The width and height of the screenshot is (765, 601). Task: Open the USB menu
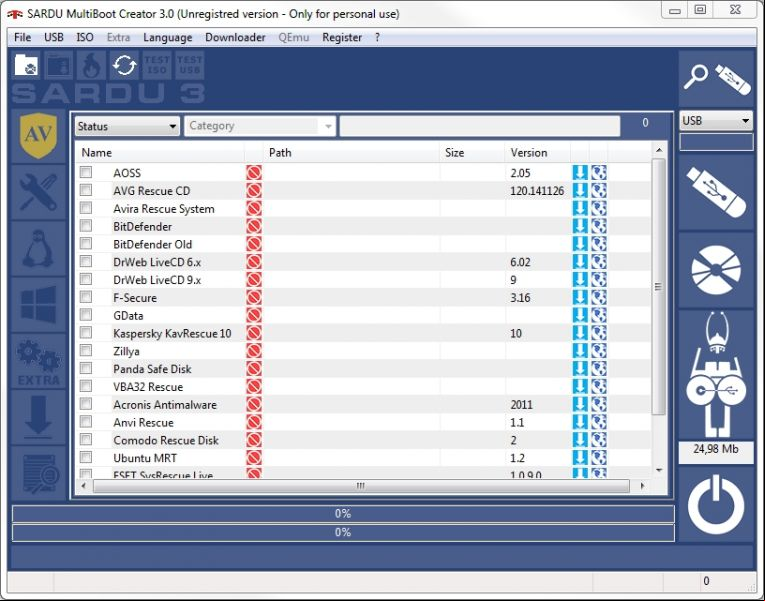(54, 38)
